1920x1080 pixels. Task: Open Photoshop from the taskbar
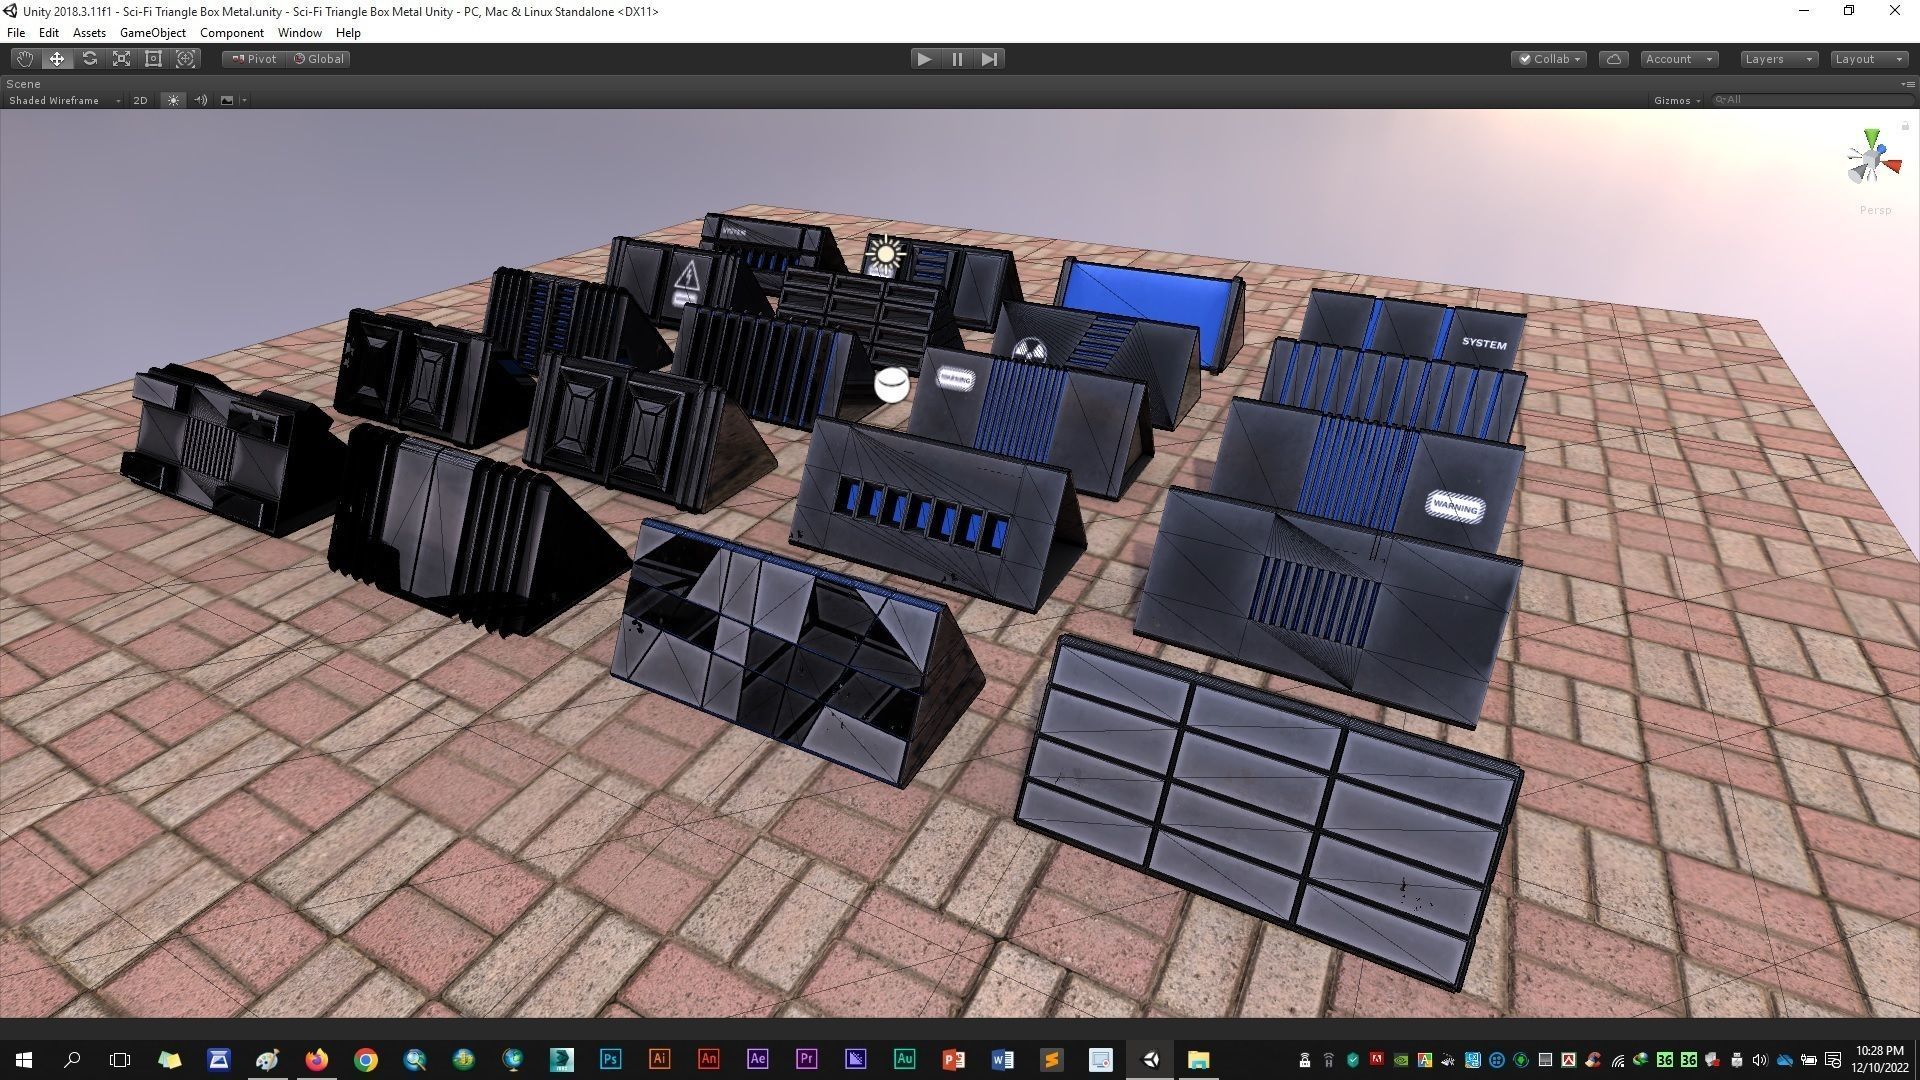(x=610, y=1060)
